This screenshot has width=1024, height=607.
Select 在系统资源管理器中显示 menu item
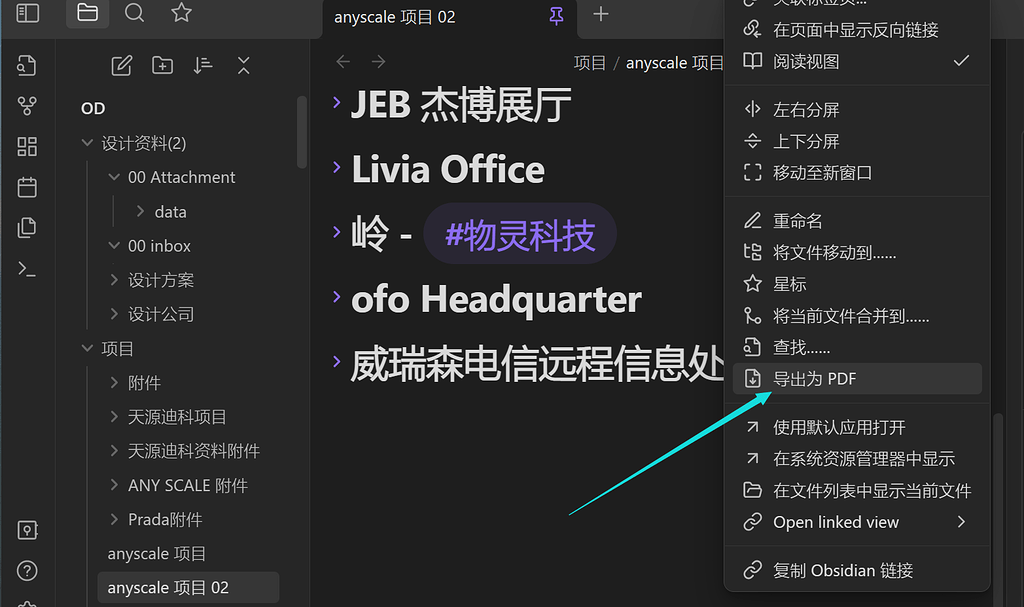(857, 459)
